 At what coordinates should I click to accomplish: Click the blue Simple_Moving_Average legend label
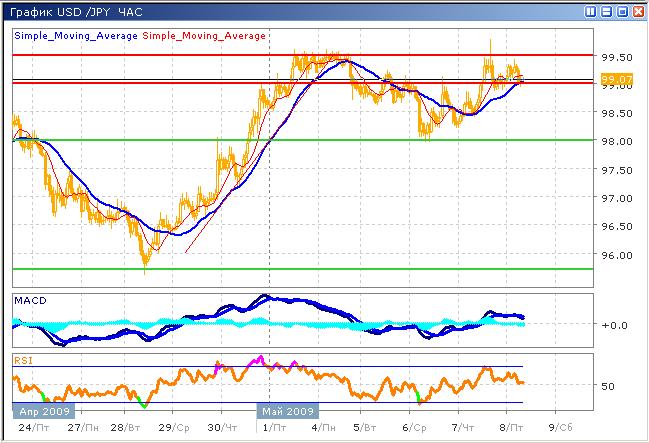[x=76, y=35]
